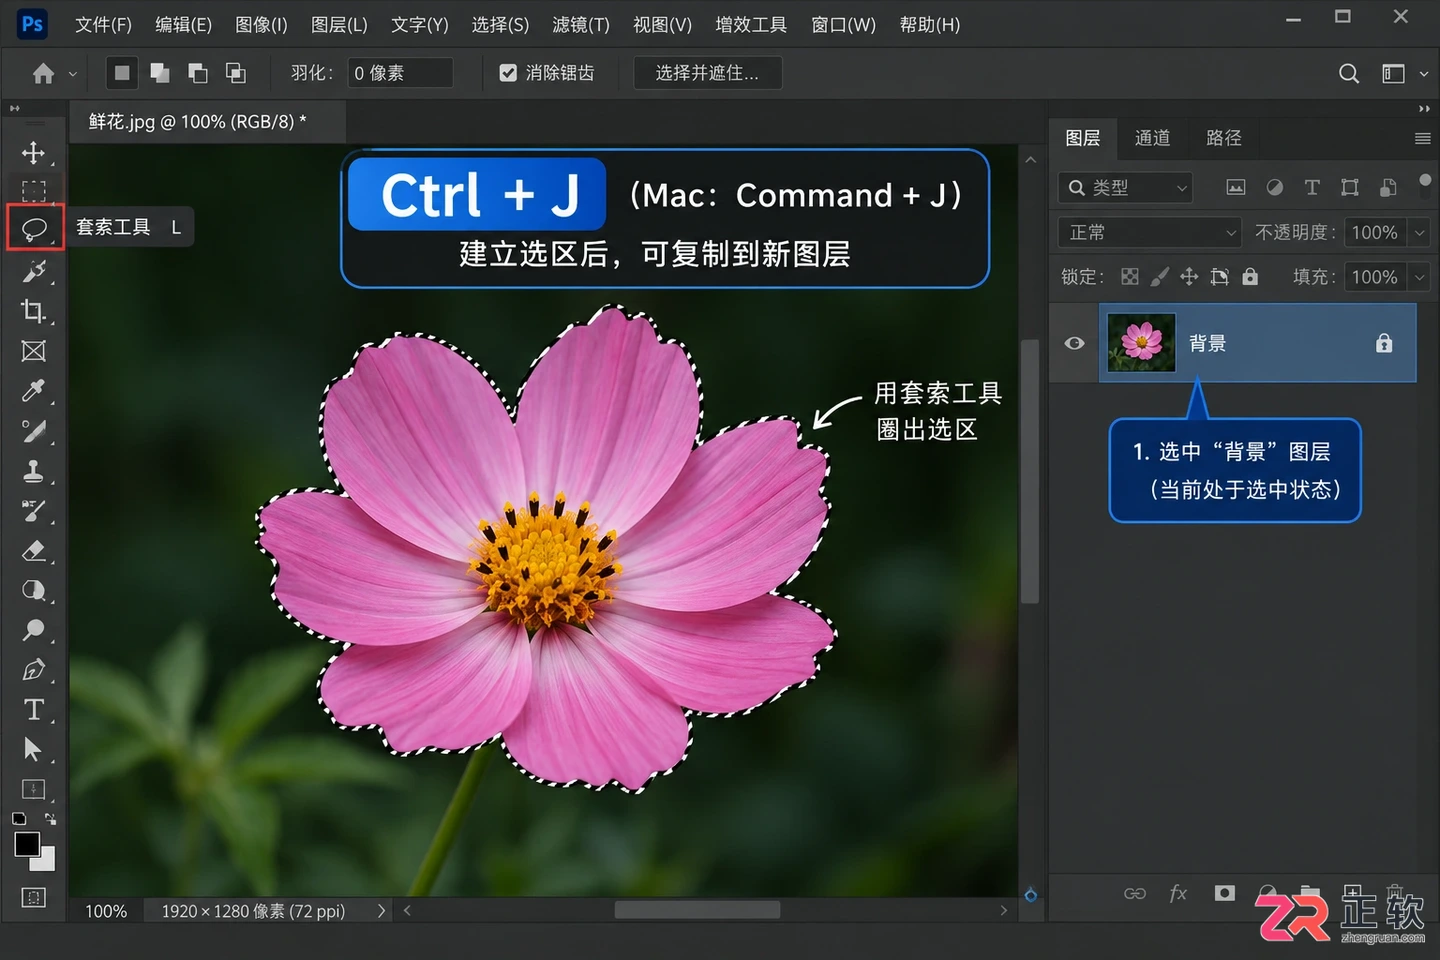This screenshot has width=1440, height=960.
Task: Filter layers by smart object icon
Action: 1388,187
